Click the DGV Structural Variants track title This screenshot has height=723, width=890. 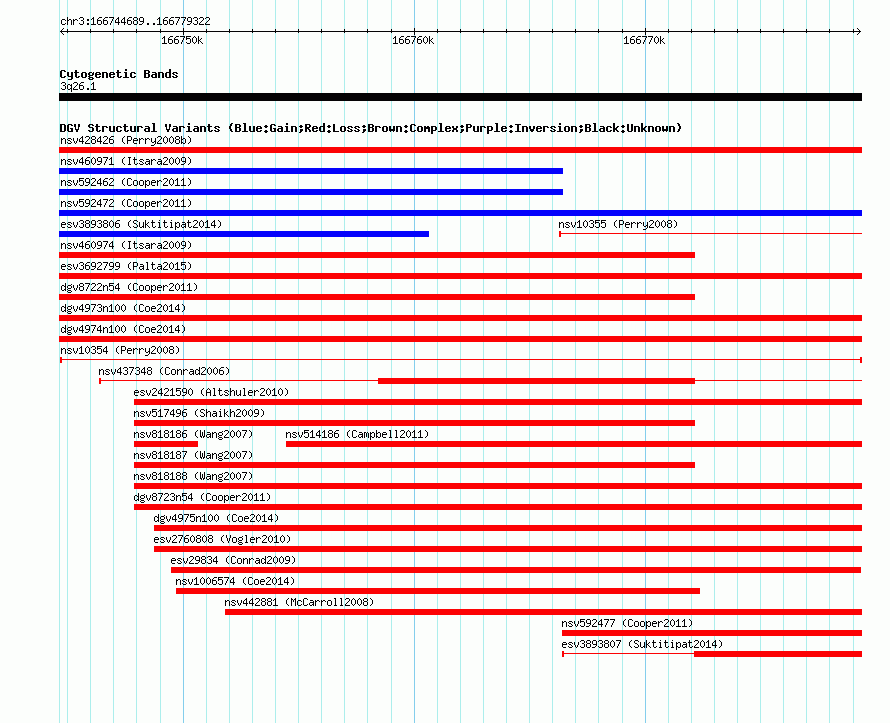pyautogui.click(x=371, y=128)
